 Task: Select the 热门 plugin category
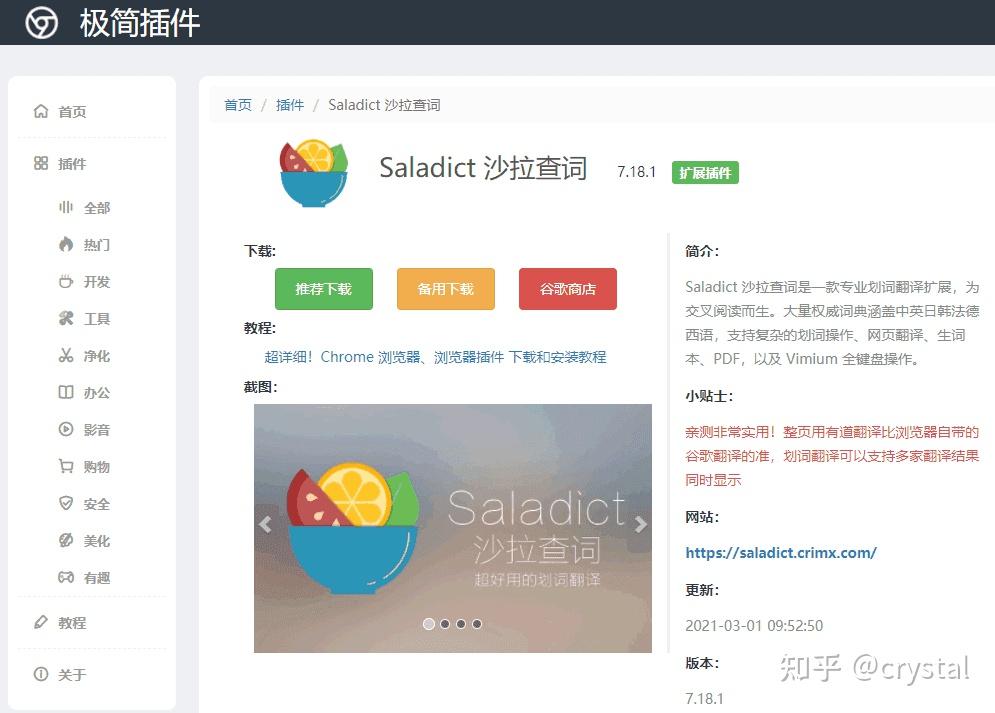point(97,245)
